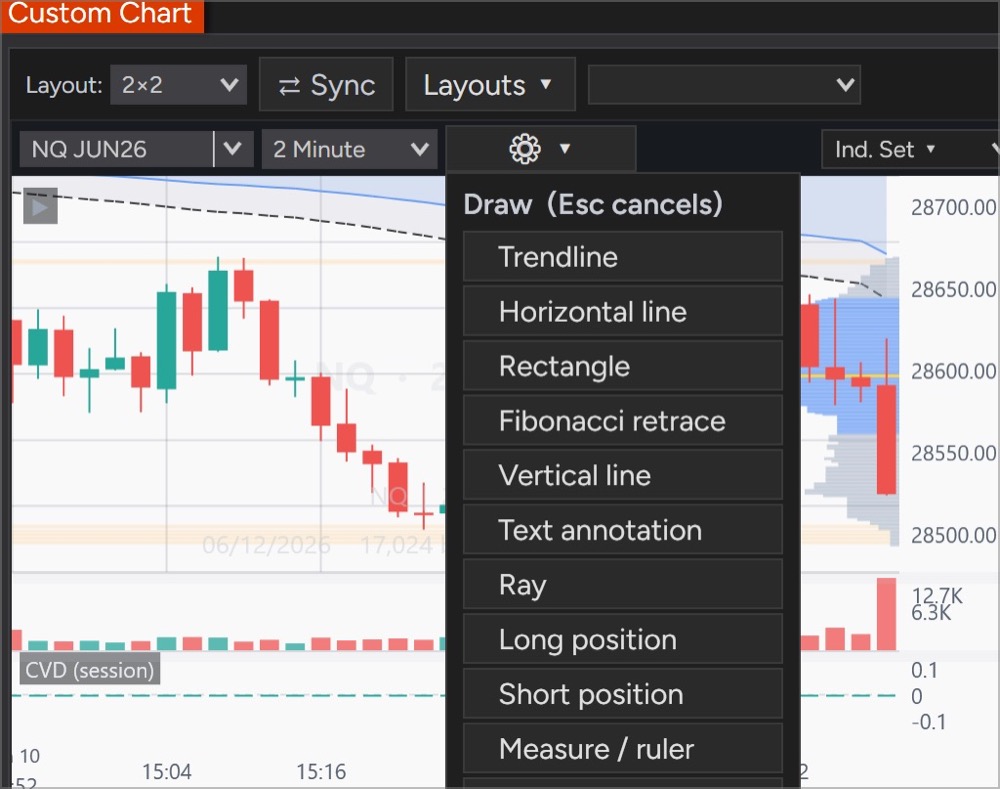Click the 12.7K volume axis label
1000x789 pixels.
pyautogui.click(x=937, y=595)
